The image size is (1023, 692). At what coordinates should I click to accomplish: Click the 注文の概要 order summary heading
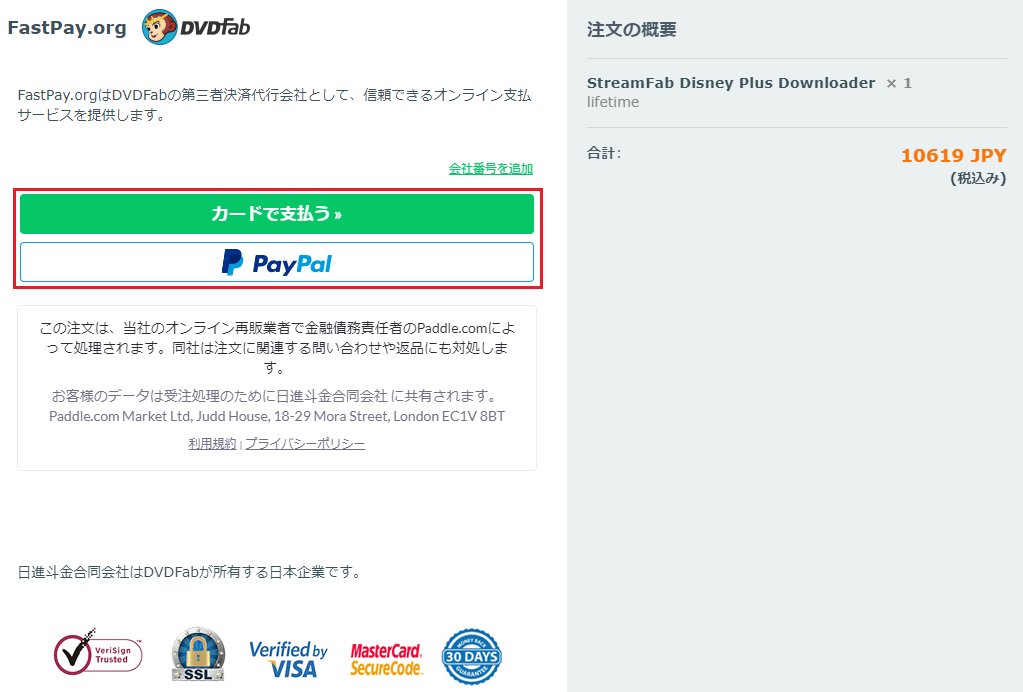(x=632, y=29)
